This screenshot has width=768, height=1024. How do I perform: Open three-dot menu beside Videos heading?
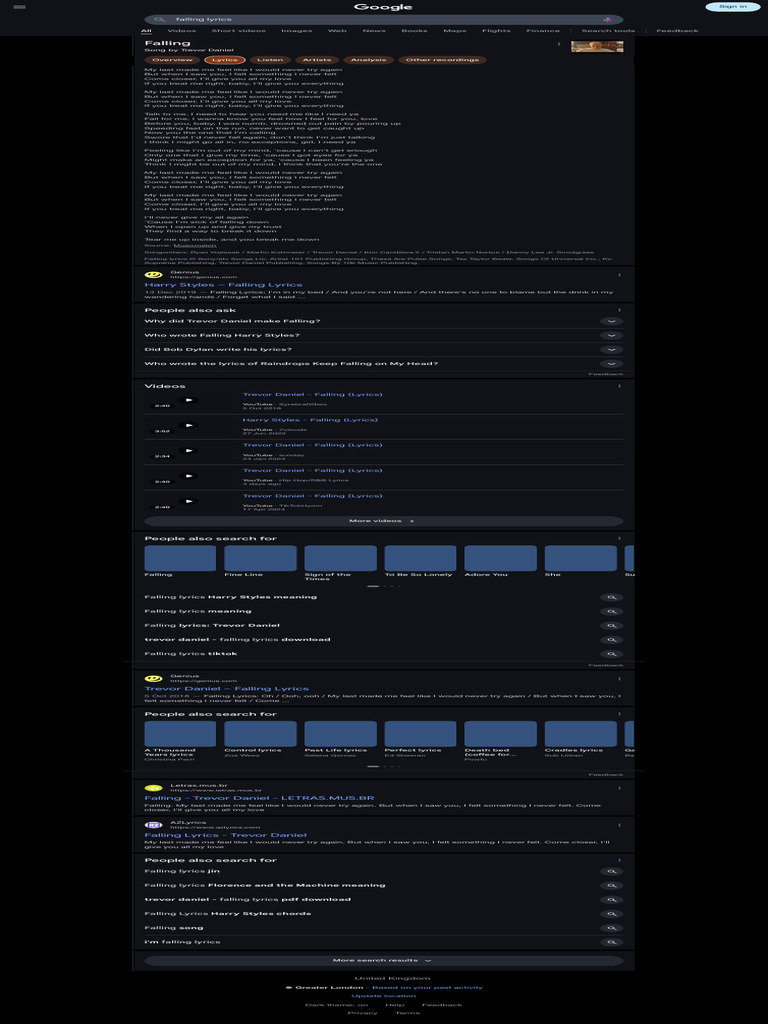point(619,386)
